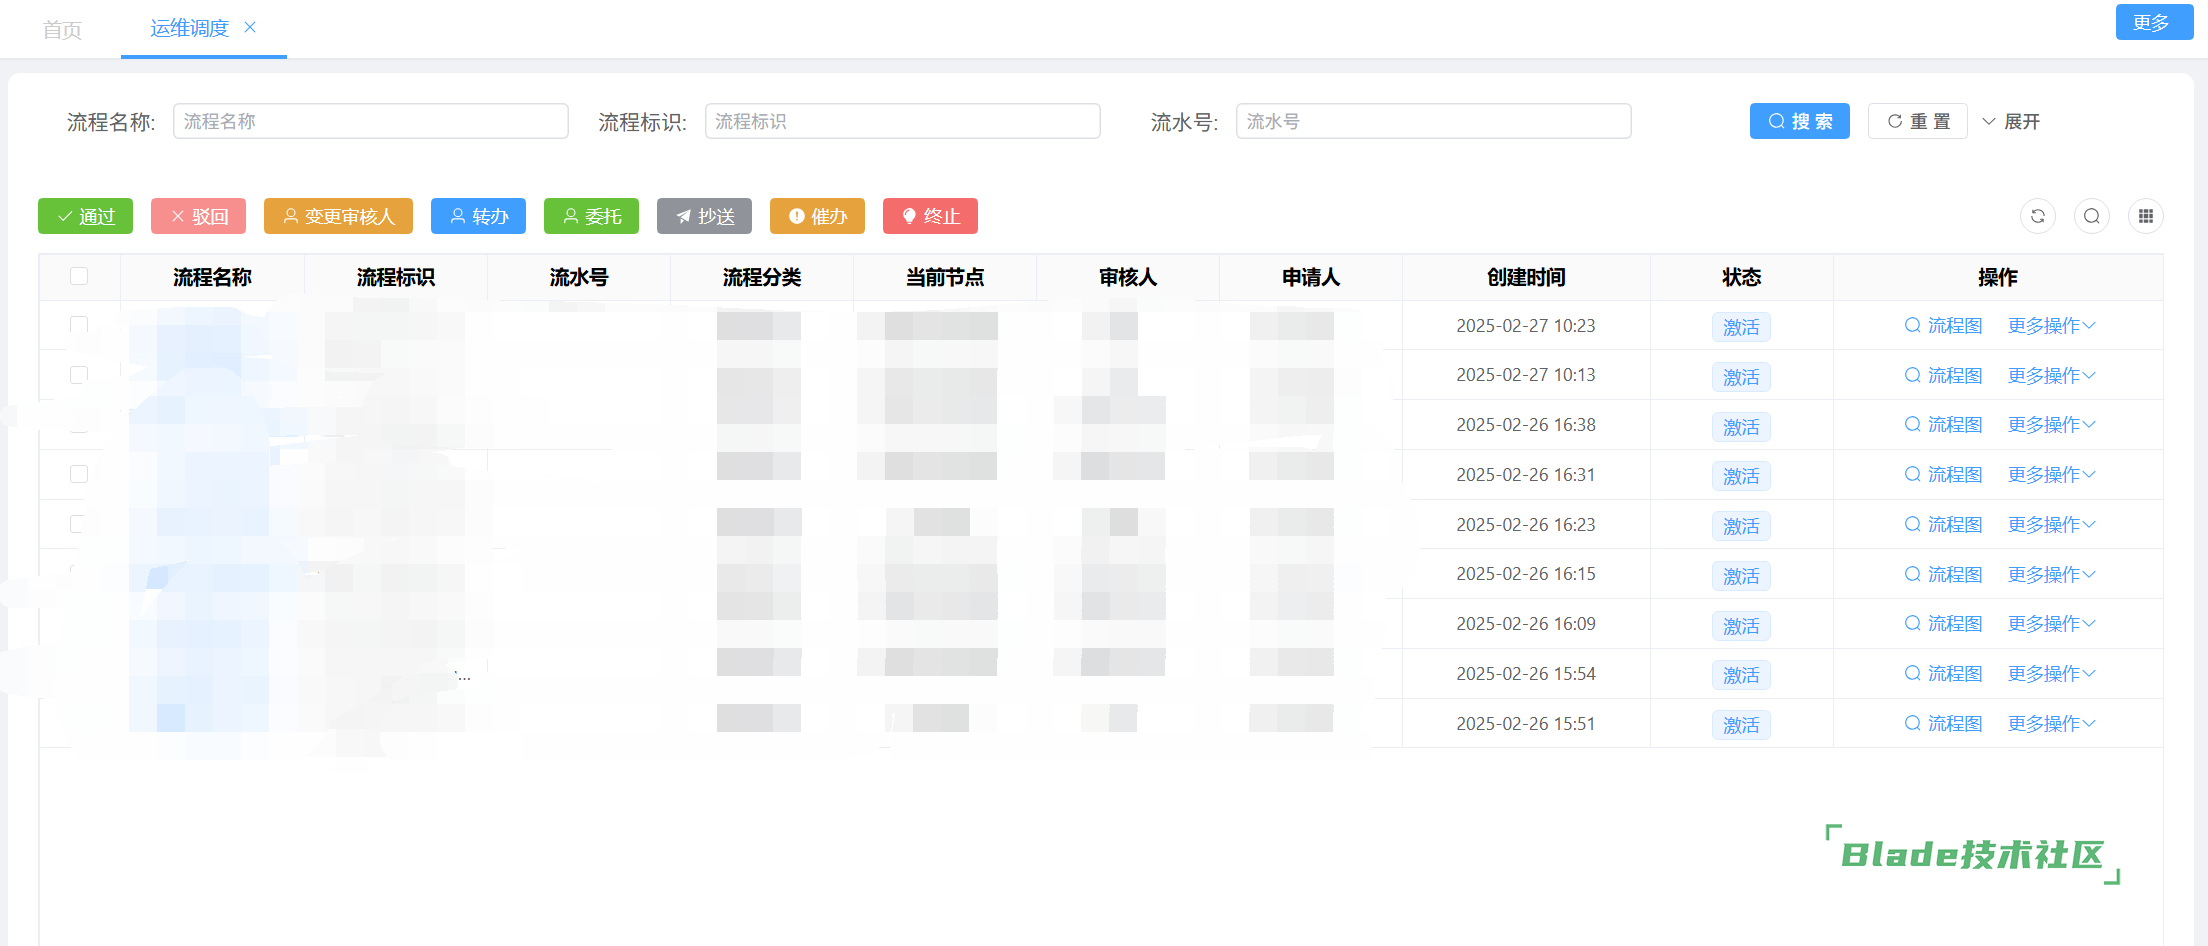
Task: View 流程图 for the 2025-02-26 16:38 row
Action: [1943, 424]
